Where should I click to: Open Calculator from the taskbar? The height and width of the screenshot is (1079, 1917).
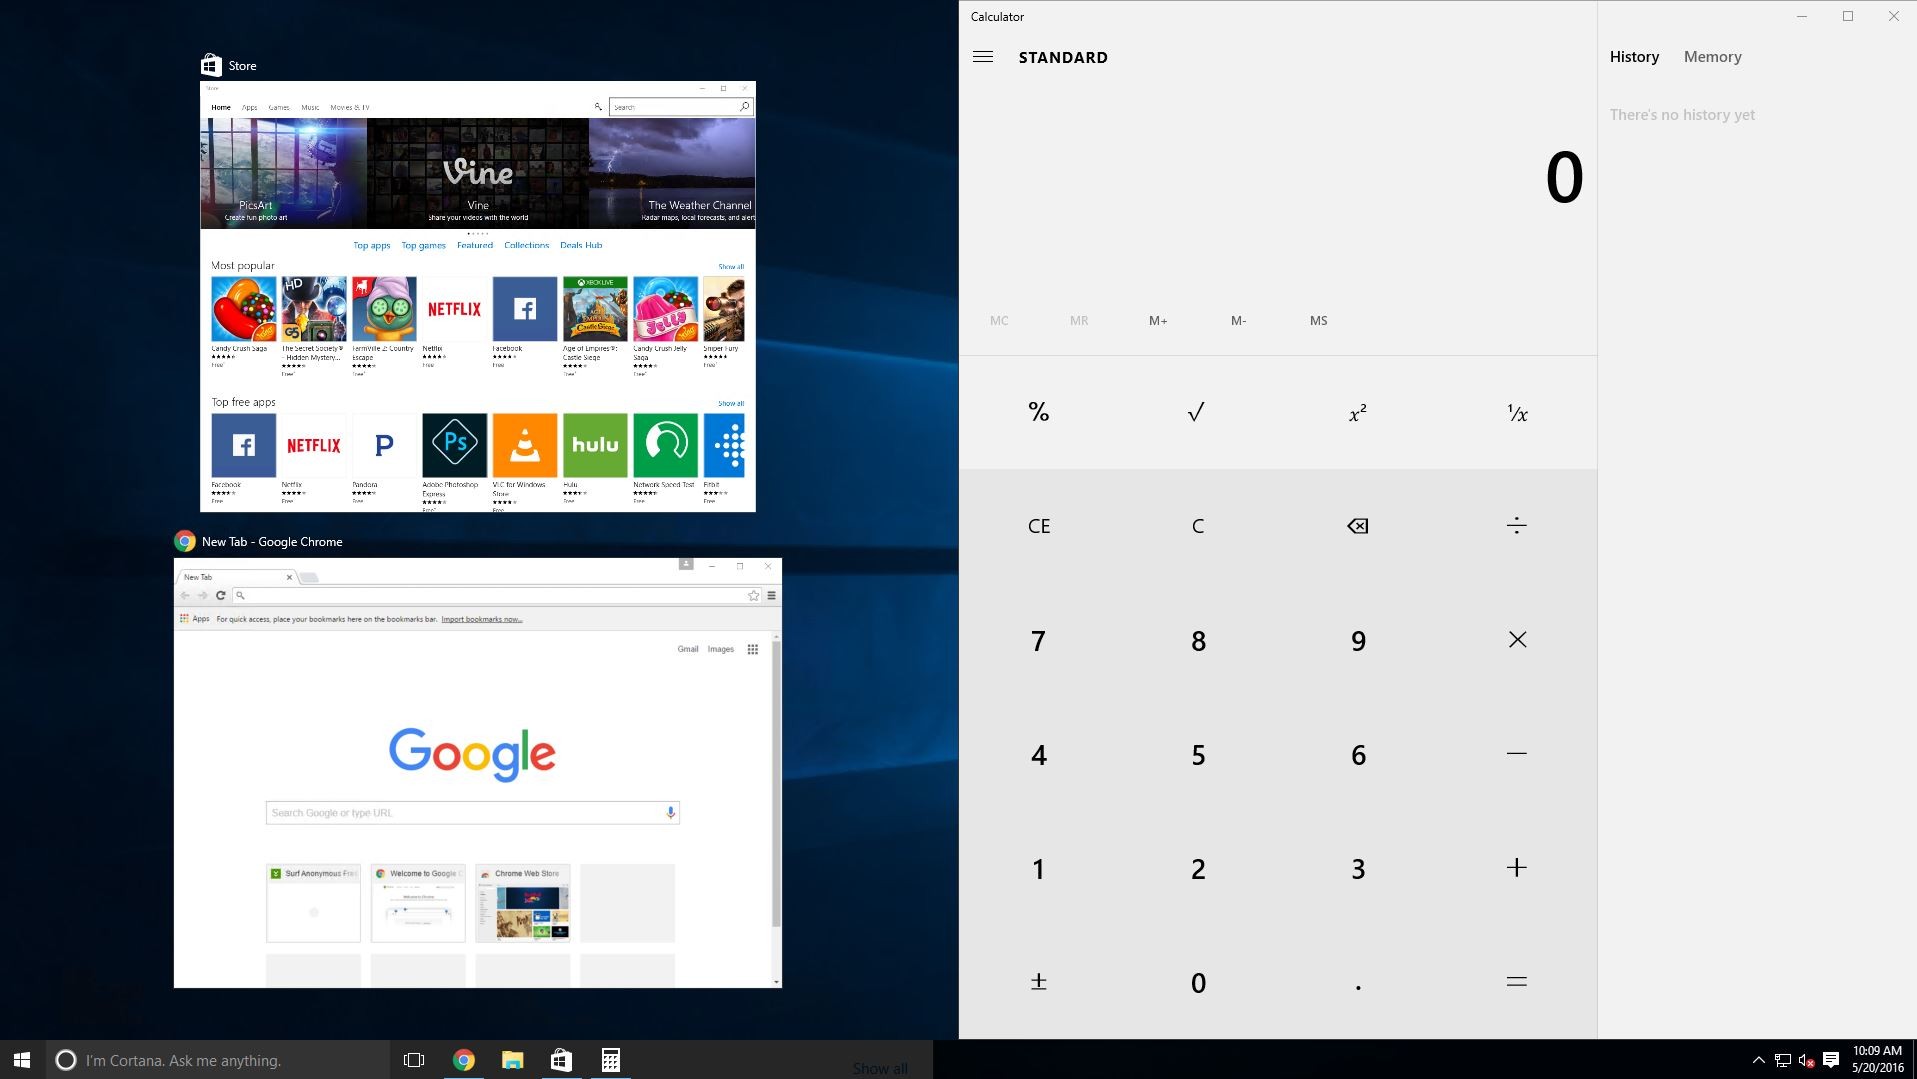[x=610, y=1060]
